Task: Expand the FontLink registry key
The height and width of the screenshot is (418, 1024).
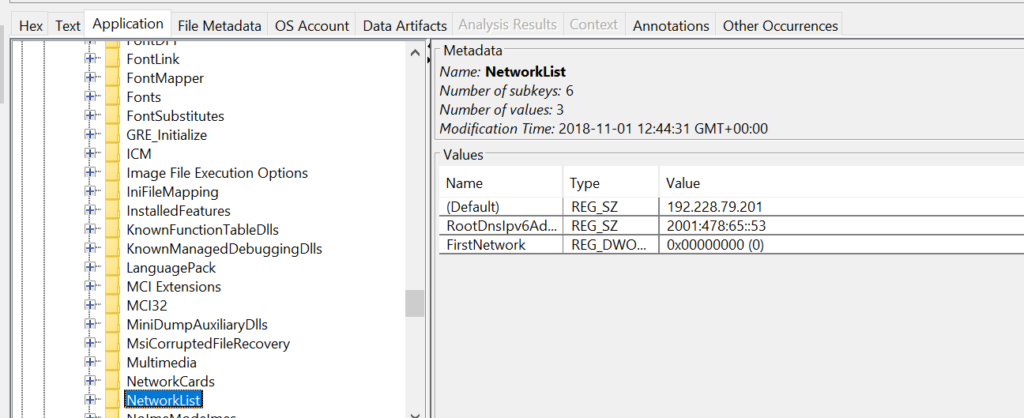Action: point(90,59)
